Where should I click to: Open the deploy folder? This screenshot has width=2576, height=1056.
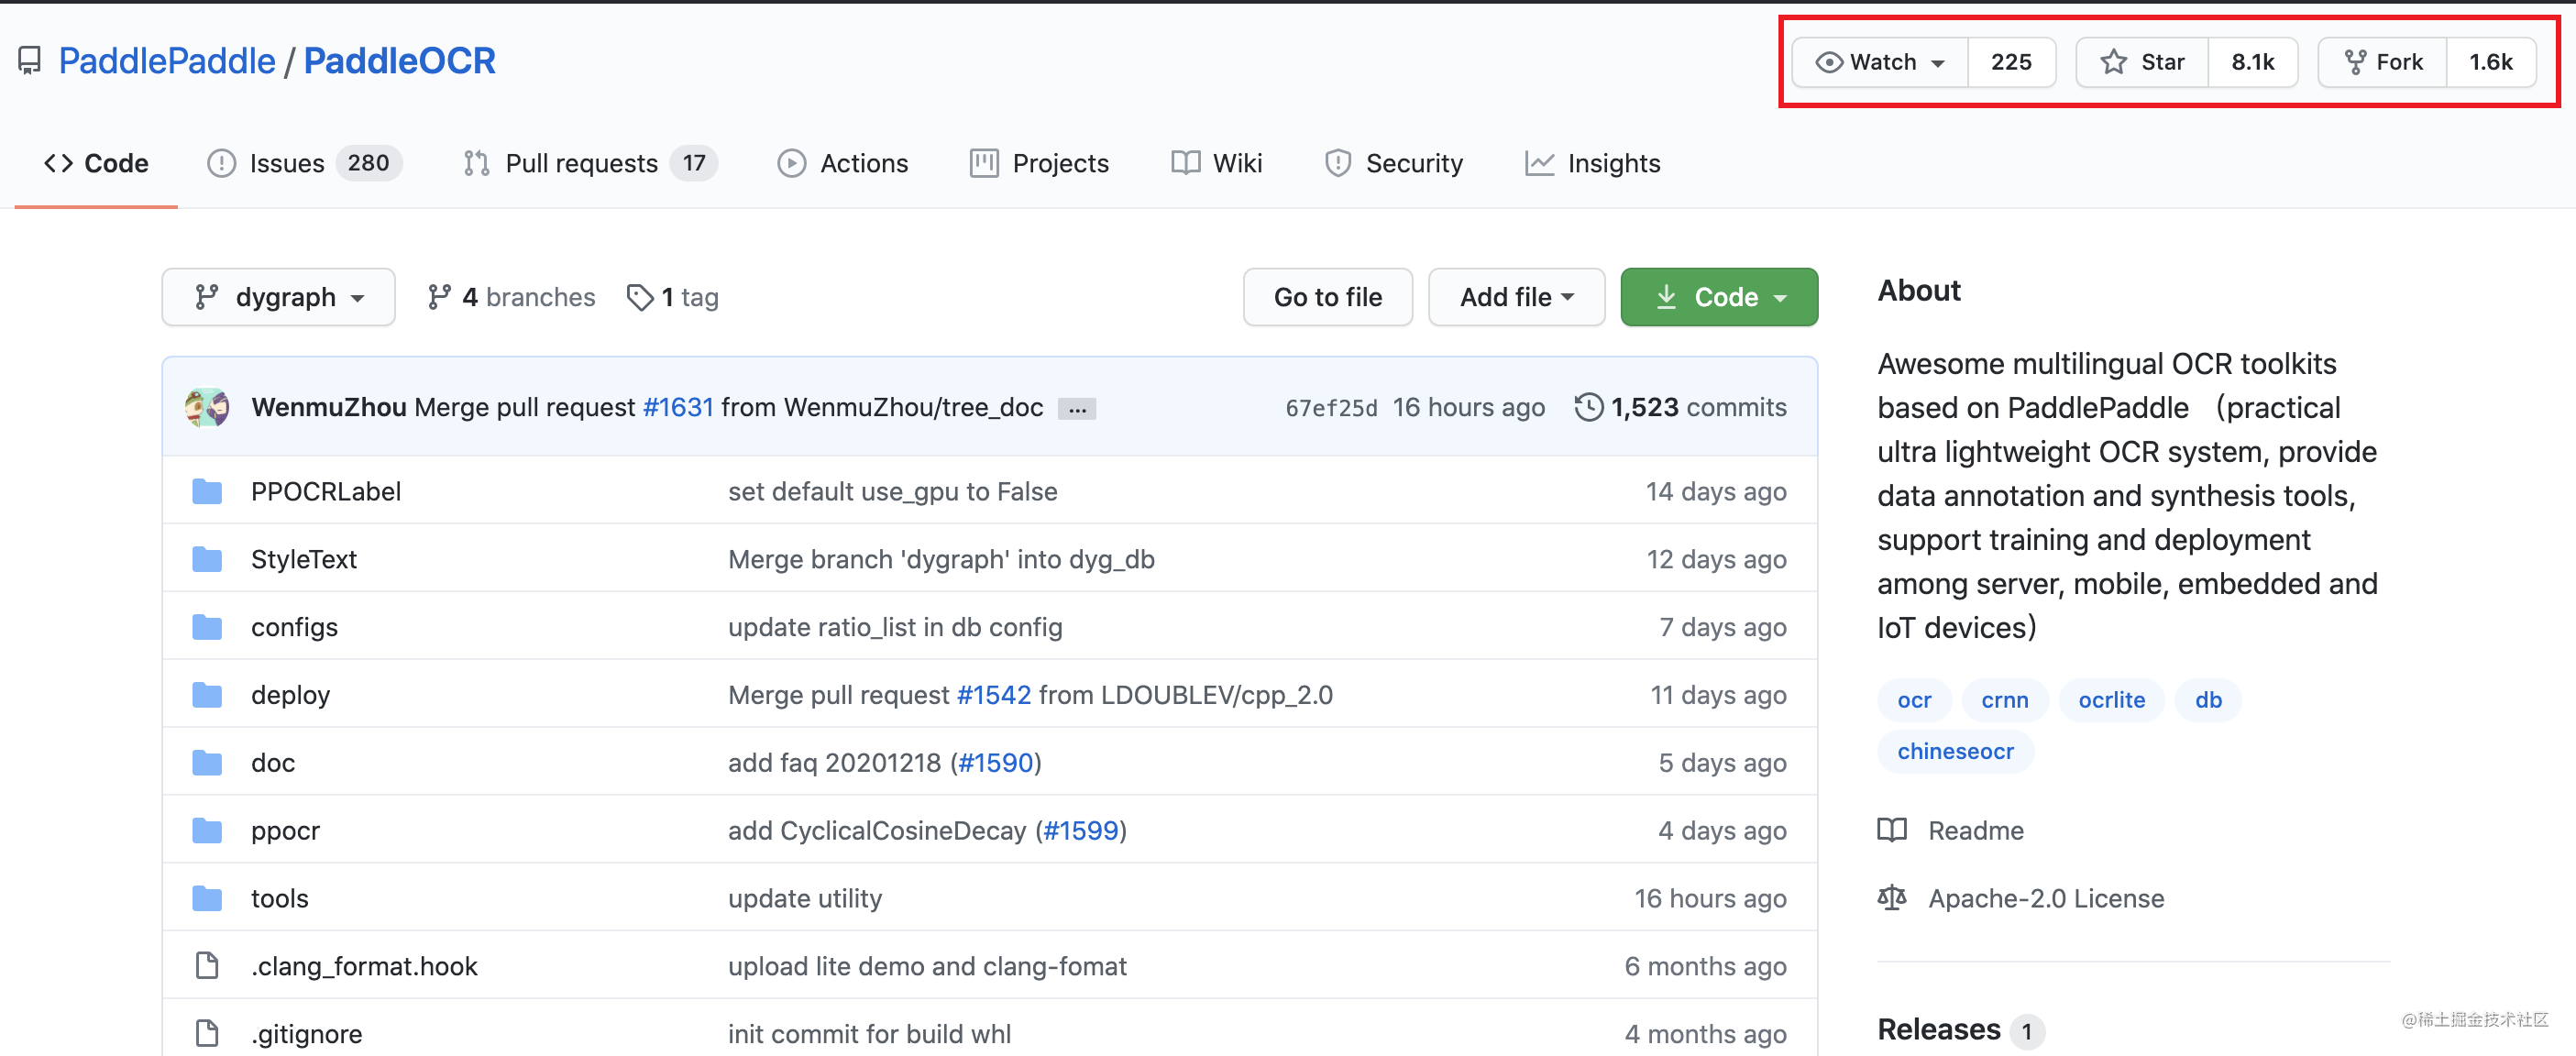[x=291, y=695]
